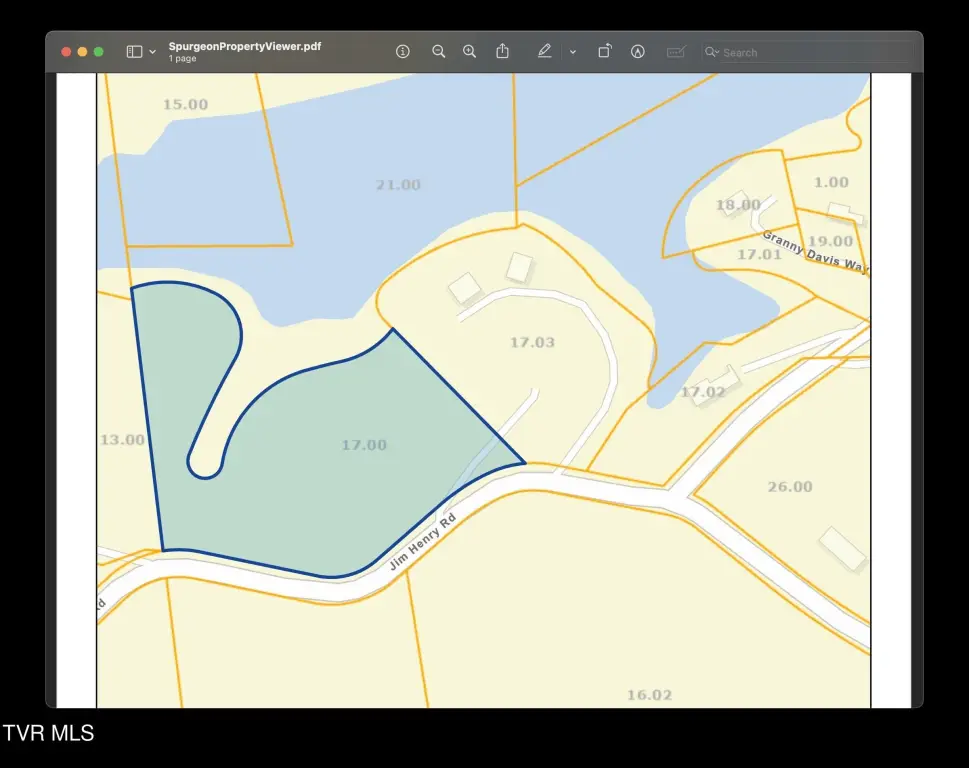Image resolution: width=969 pixels, height=768 pixels.
Task: Toggle the sidebar view button
Action: [134, 52]
